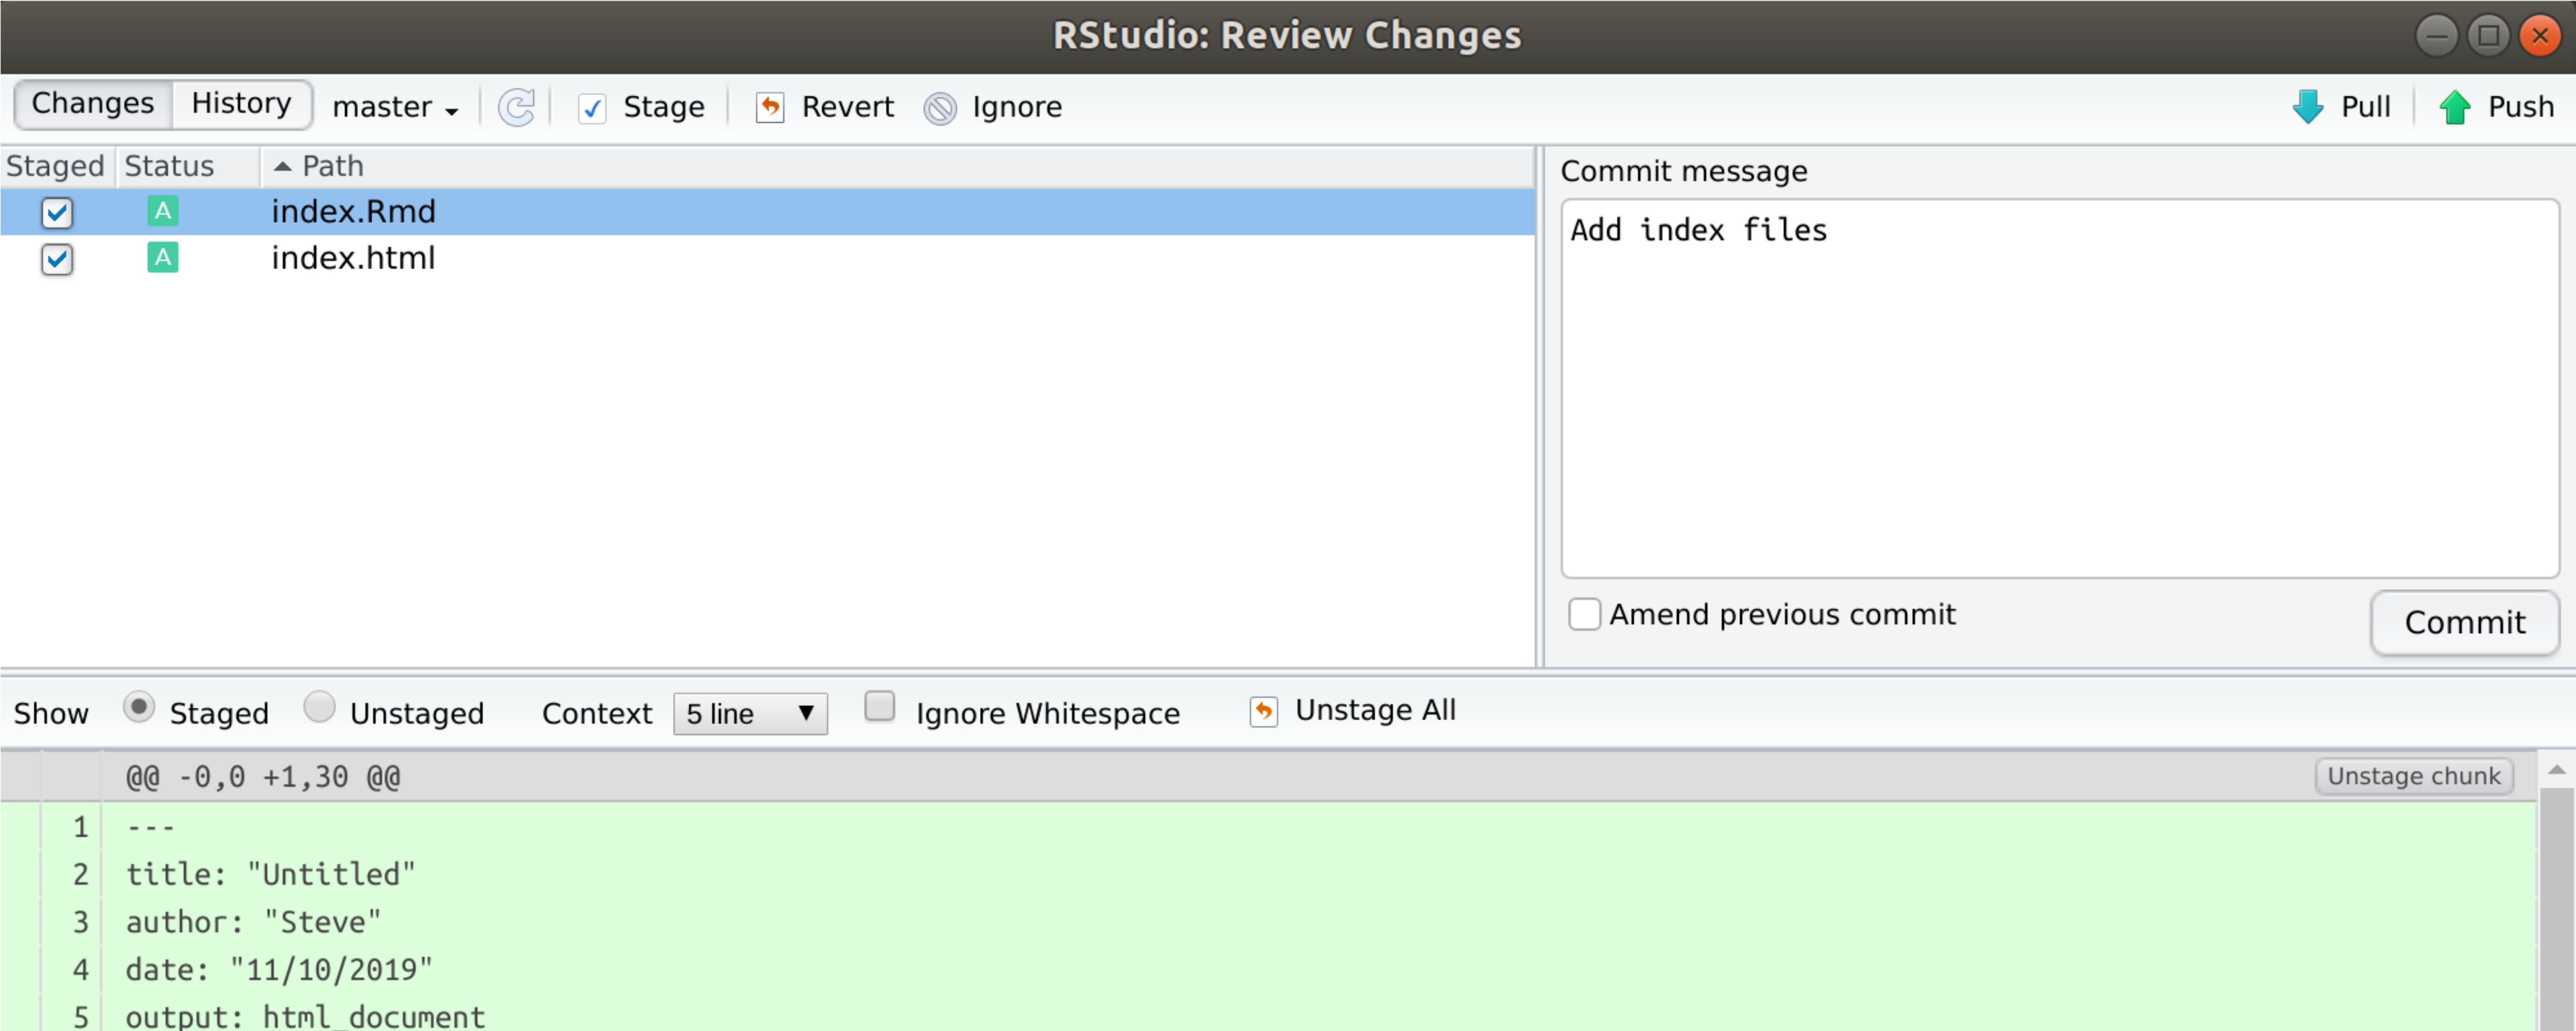2576x1031 pixels.
Task: Sort by the Staged column header
Action: 55,166
